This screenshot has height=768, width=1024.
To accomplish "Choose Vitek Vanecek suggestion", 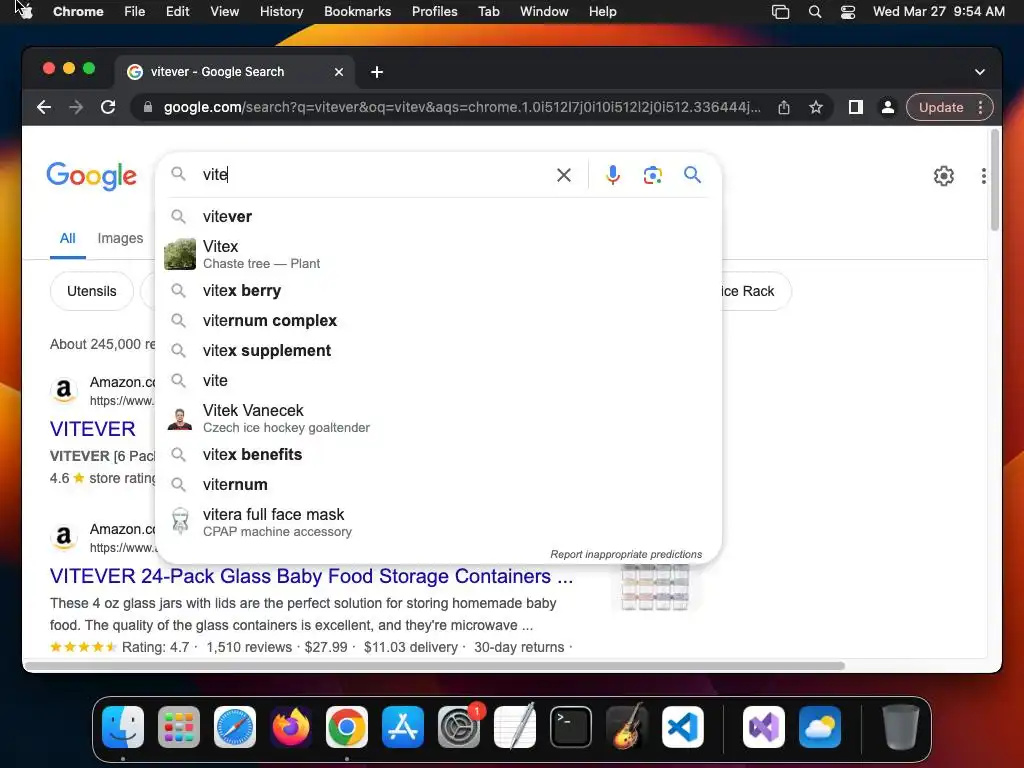I will 439,418.
